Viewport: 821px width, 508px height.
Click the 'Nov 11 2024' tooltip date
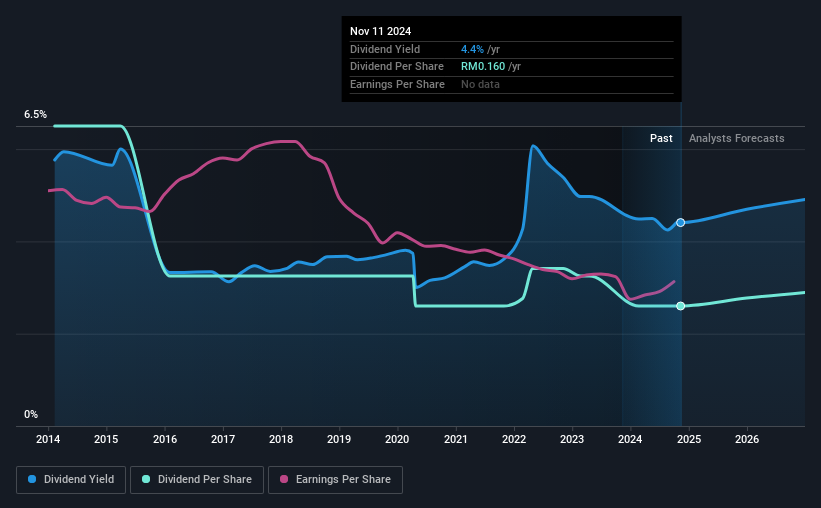(380, 31)
